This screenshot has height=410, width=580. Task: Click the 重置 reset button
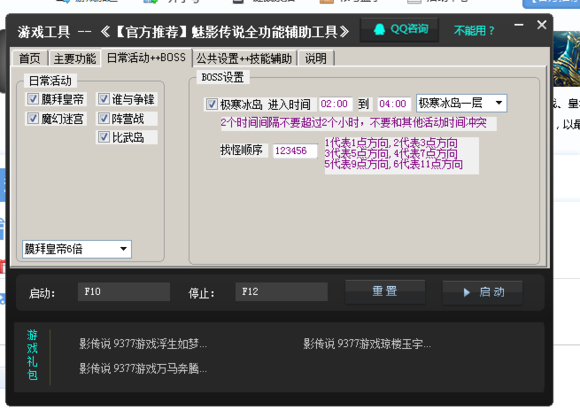[385, 292]
